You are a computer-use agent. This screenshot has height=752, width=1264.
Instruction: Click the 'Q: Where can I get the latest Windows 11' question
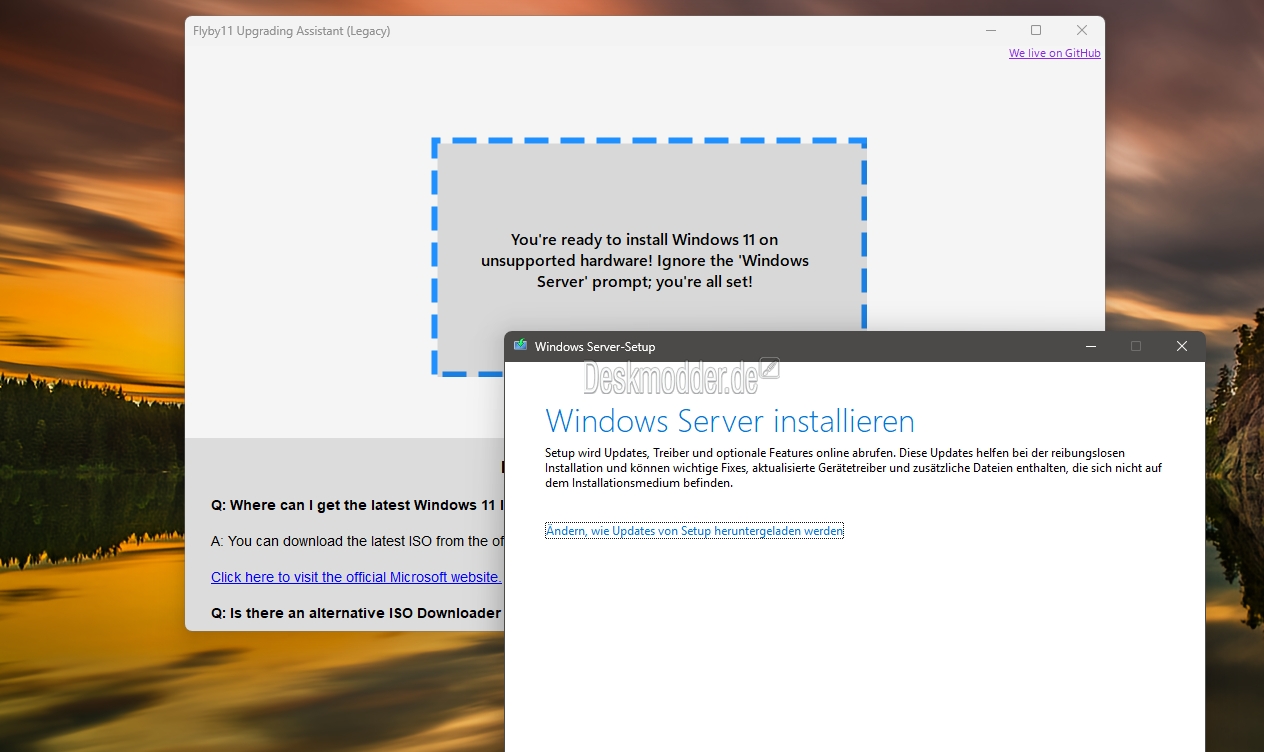click(x=357, y=505)
